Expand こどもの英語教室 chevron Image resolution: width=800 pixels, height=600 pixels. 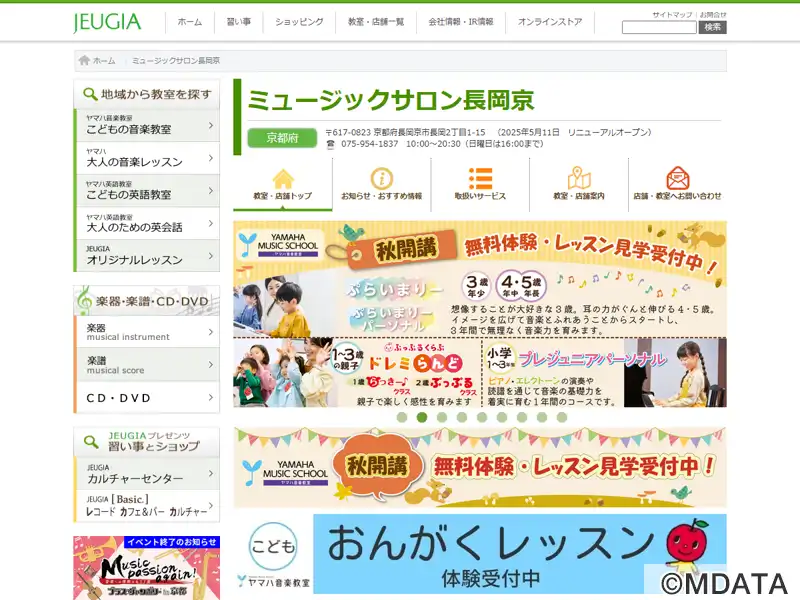[x=211, y=190]
